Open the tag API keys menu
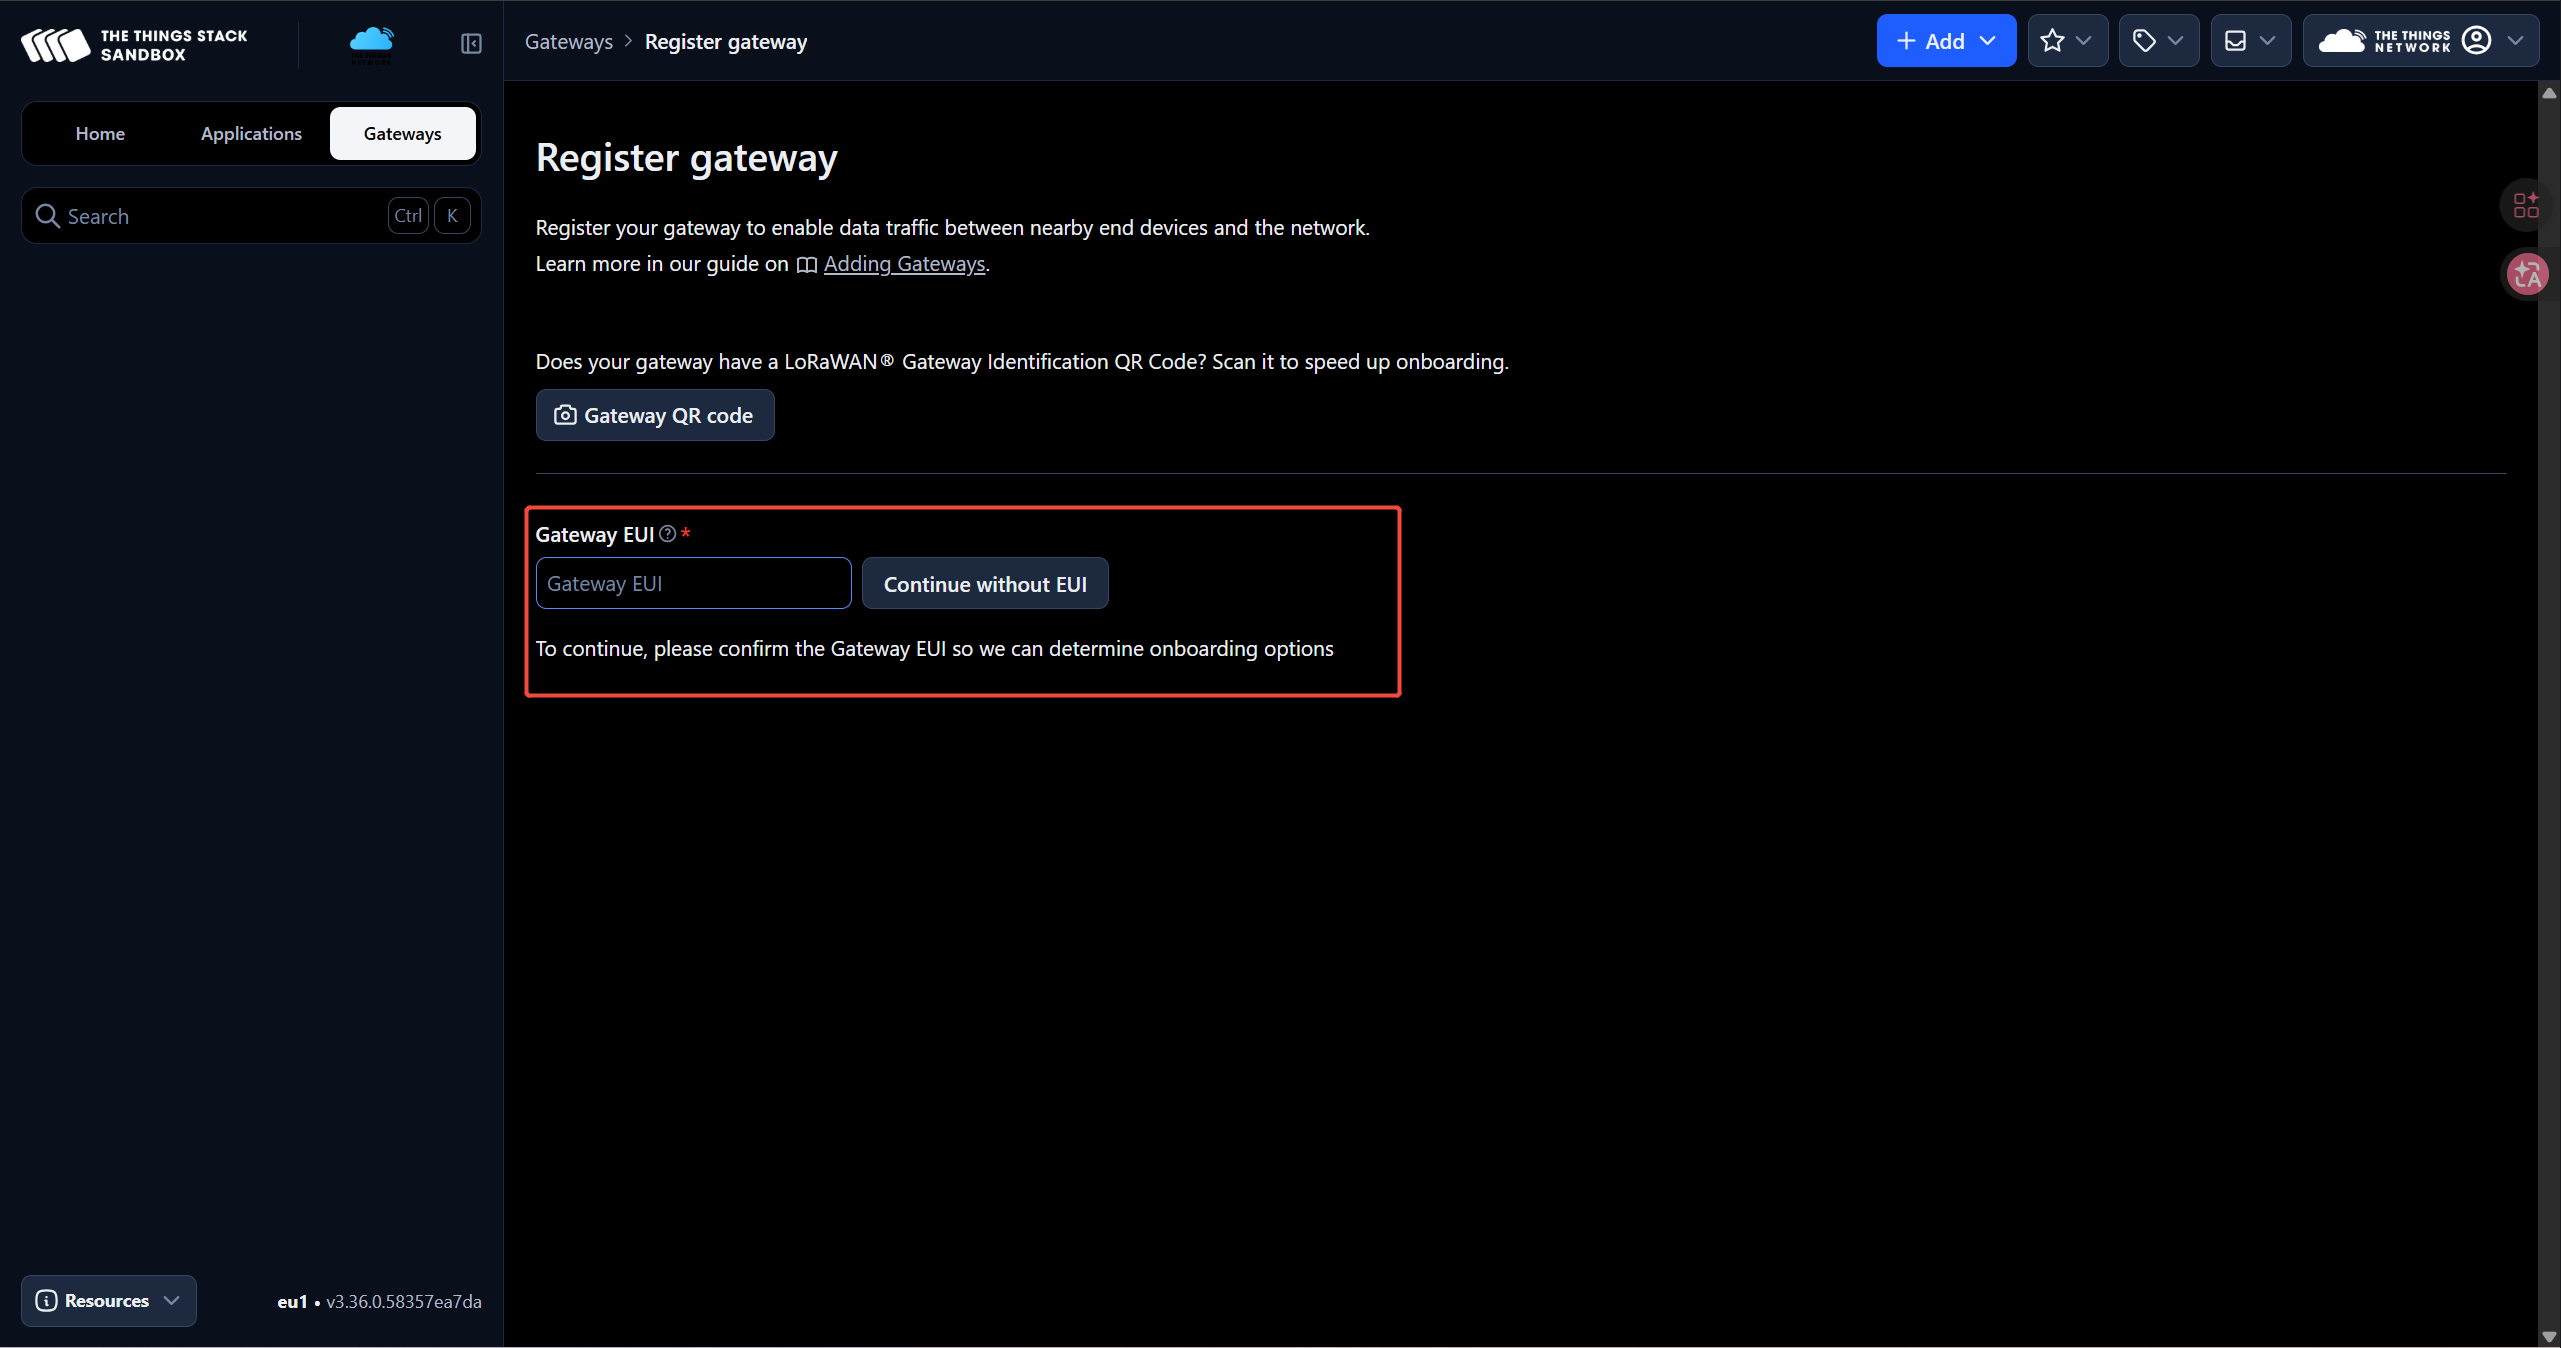This screenshot has width=2561, height=1348. click(x=2158, y=41)
